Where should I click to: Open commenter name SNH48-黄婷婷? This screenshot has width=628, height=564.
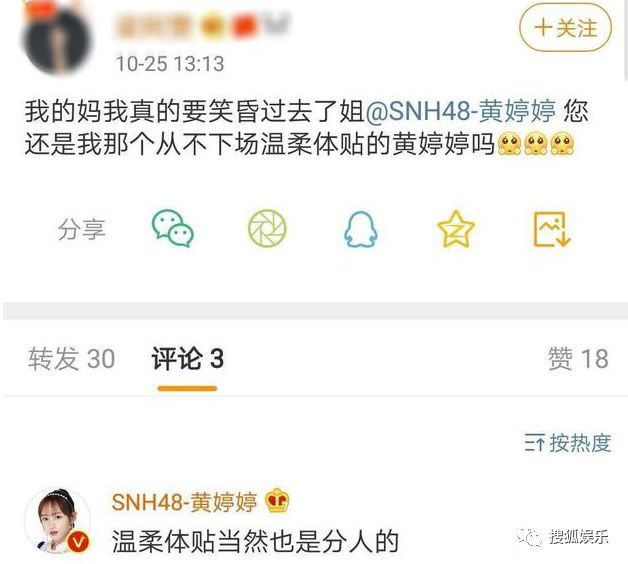[x=184, y=502]
